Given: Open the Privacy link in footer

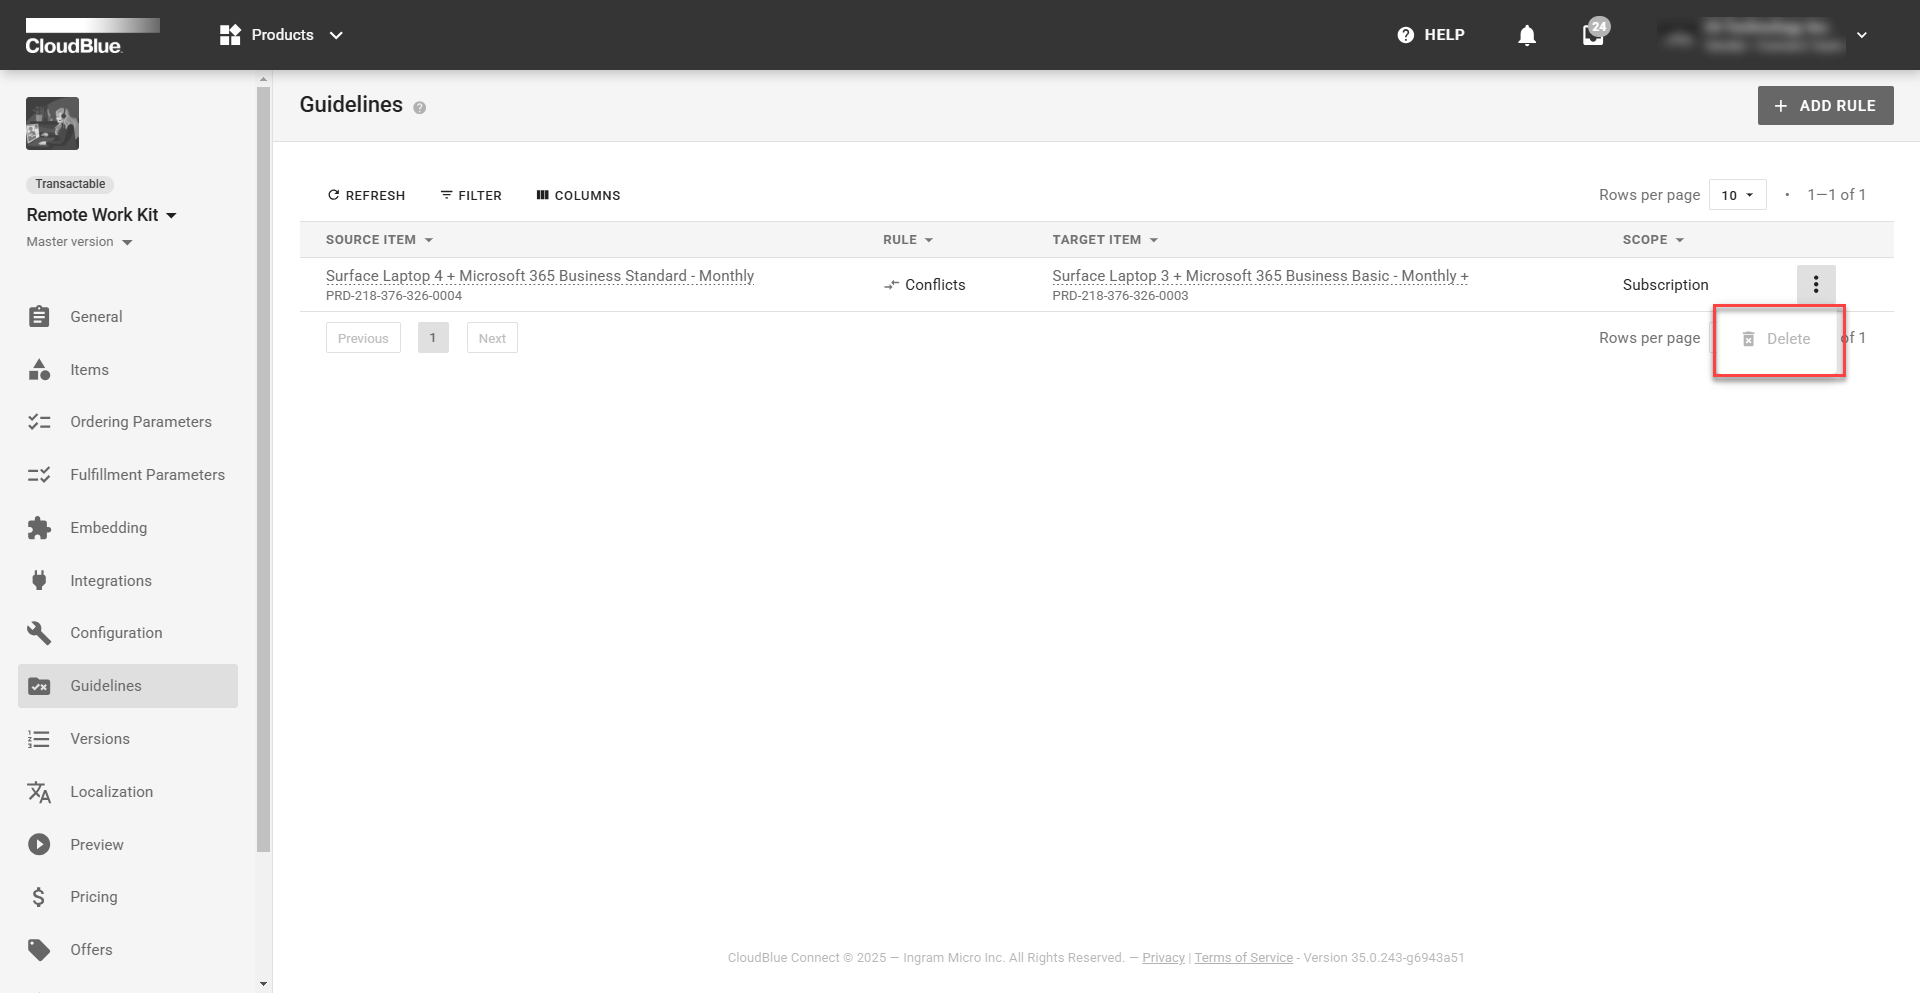Looking at the screenshot, I should (x=1163, y=958).
